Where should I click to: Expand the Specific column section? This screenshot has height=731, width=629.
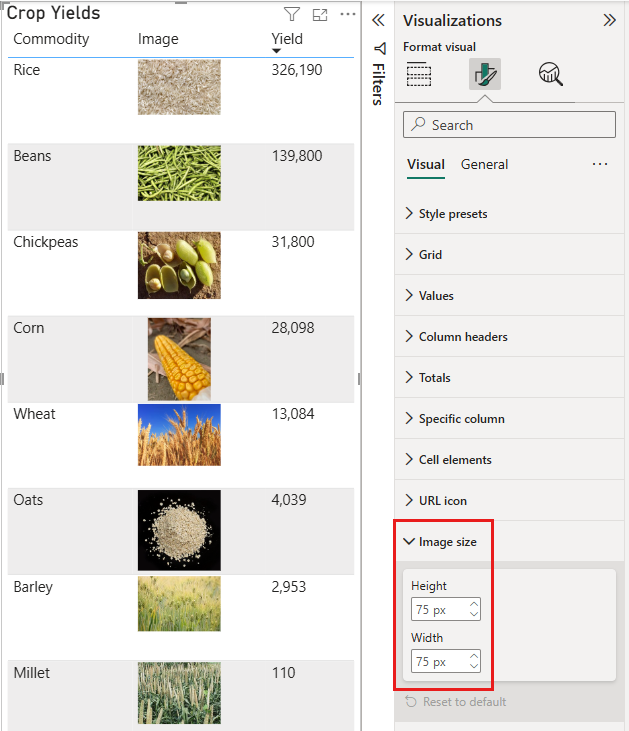[x=509, y=419]
